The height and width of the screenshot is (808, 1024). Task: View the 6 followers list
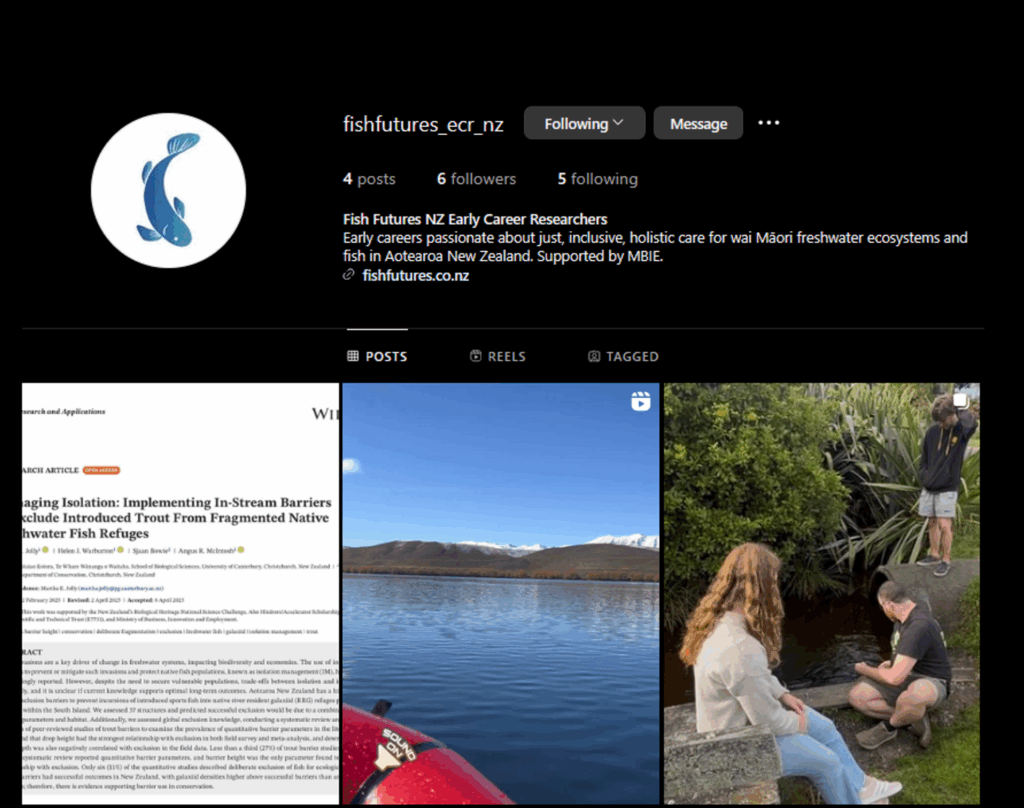(476, 179)
